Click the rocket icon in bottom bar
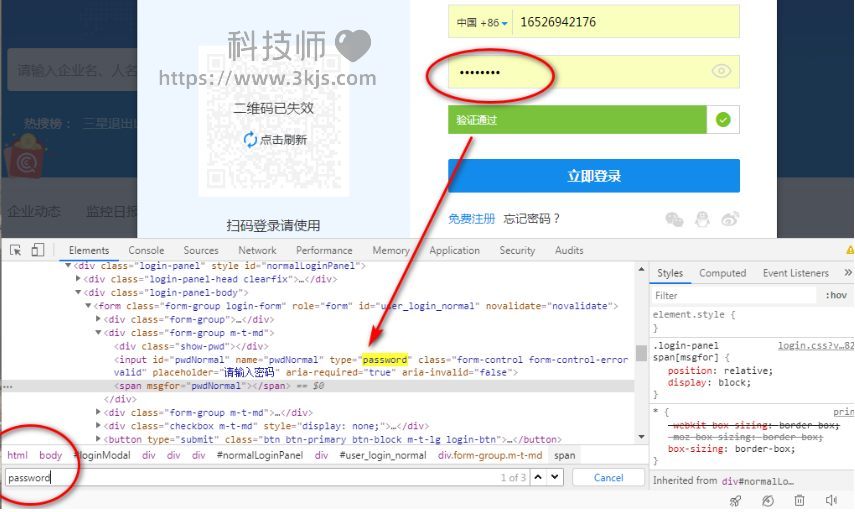Image resolution: width=855 pixels, height=512 pixels. coord(736,501)
